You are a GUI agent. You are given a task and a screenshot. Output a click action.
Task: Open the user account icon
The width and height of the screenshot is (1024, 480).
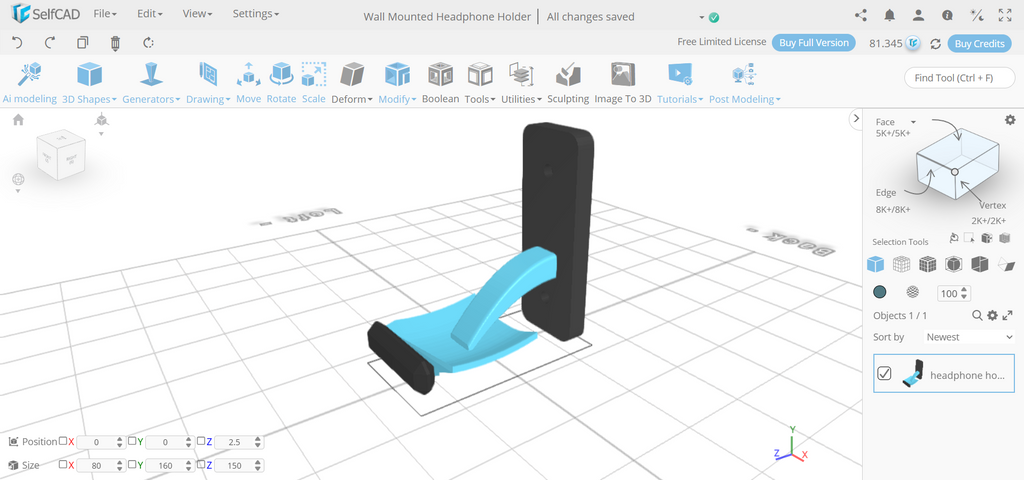click(918, 15)
